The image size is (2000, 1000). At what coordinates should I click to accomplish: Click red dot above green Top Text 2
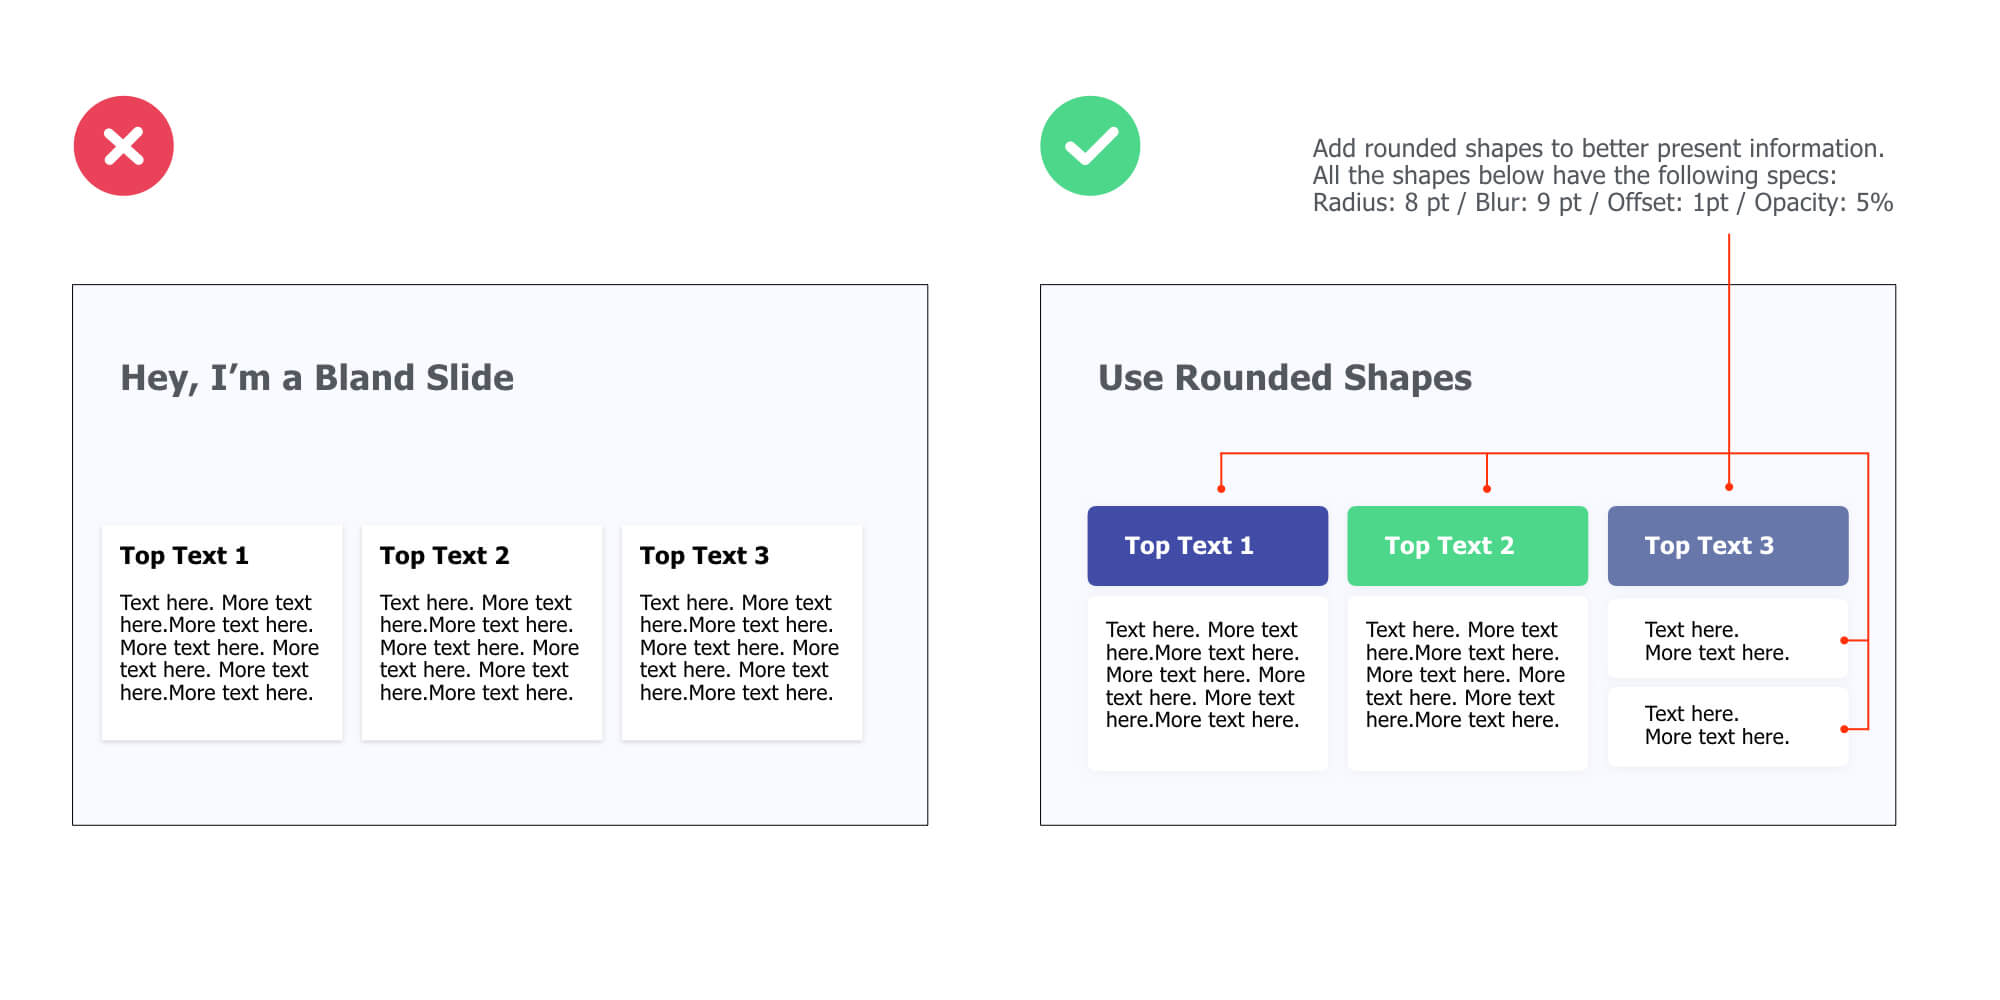click(x=1487, y=489)
